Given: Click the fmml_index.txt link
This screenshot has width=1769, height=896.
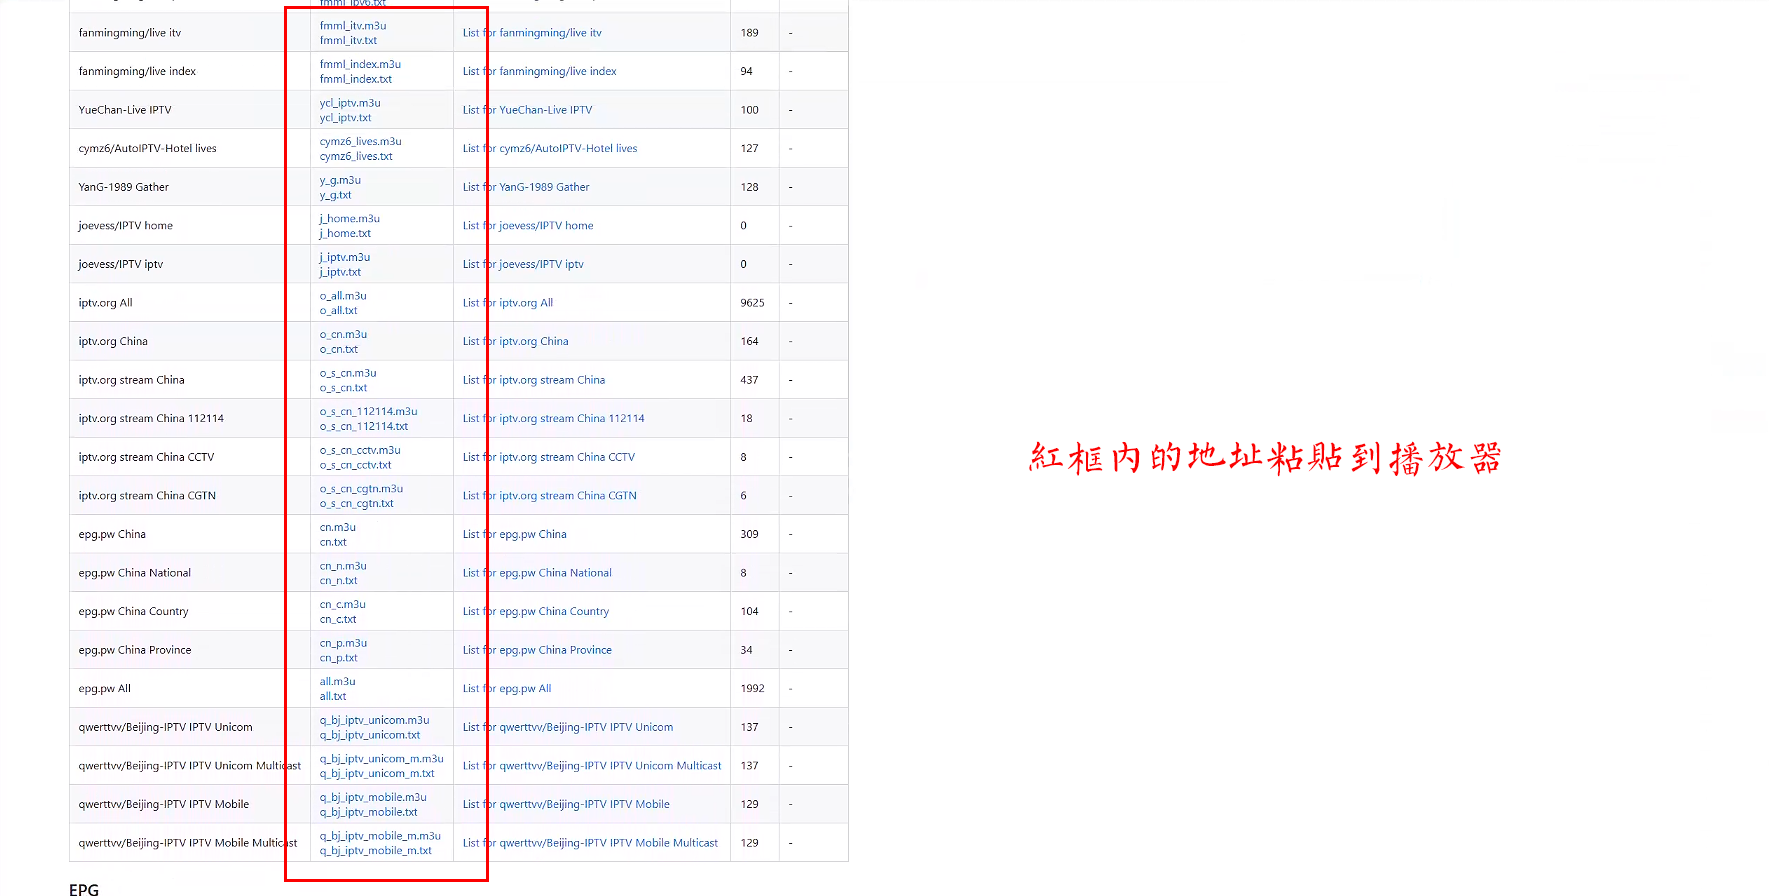Looking at the screenshot, I should (x=355, y=79).
